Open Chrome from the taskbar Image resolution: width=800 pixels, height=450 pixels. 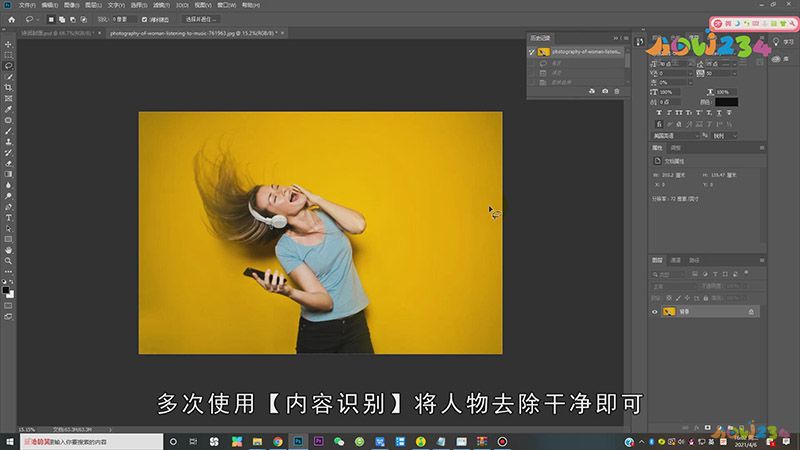(278, 442)
